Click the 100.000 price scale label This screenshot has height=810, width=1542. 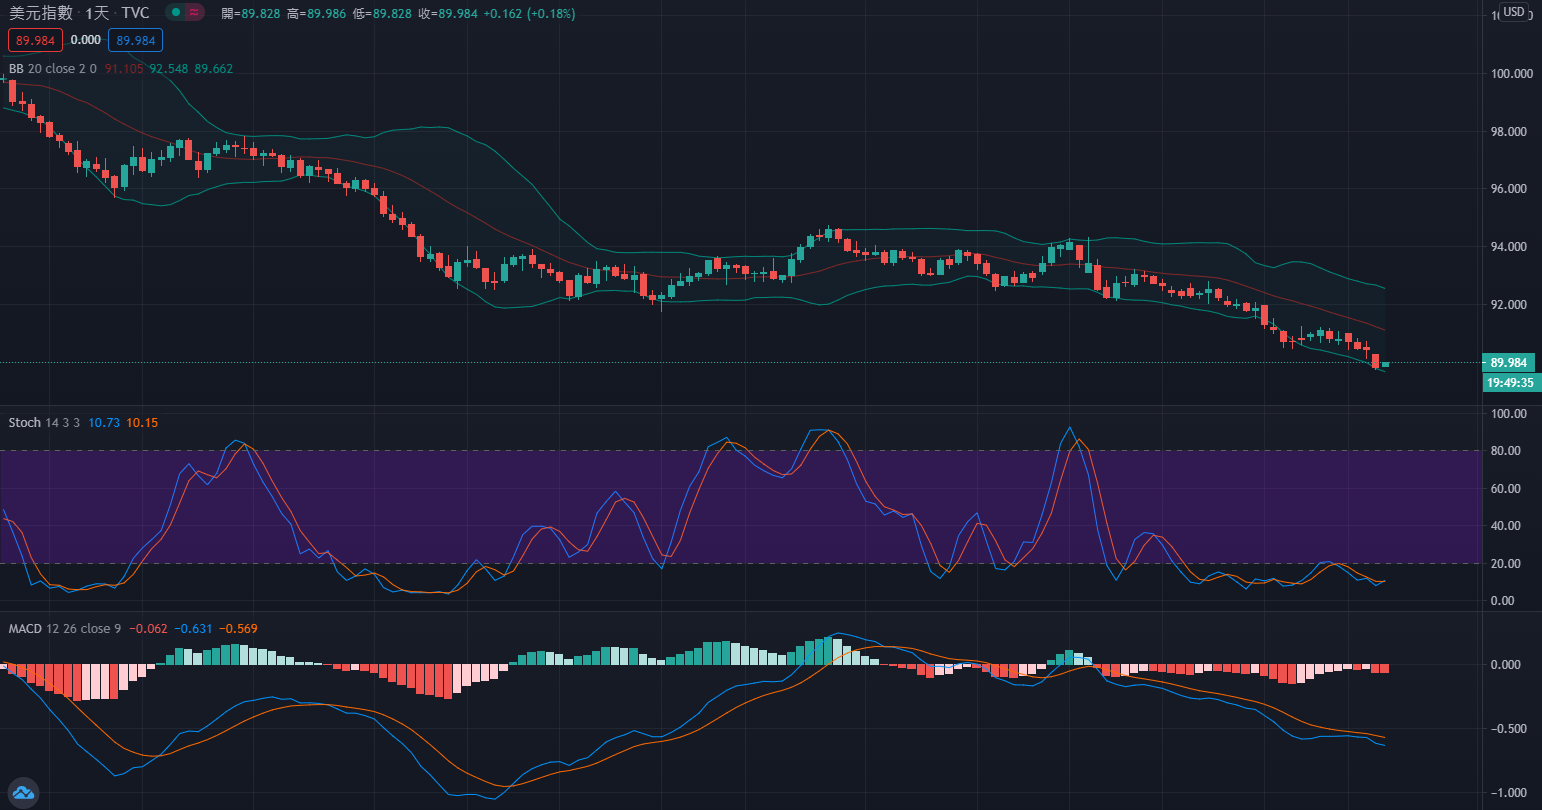(1511, 74)
